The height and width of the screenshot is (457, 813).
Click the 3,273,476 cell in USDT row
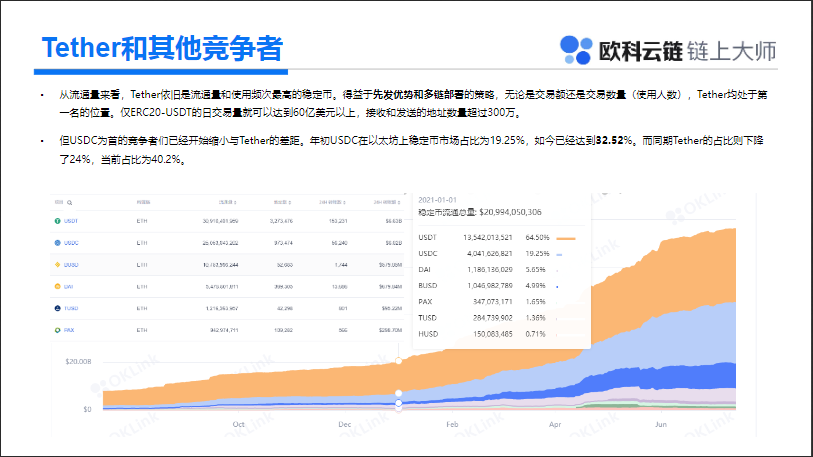281,221
